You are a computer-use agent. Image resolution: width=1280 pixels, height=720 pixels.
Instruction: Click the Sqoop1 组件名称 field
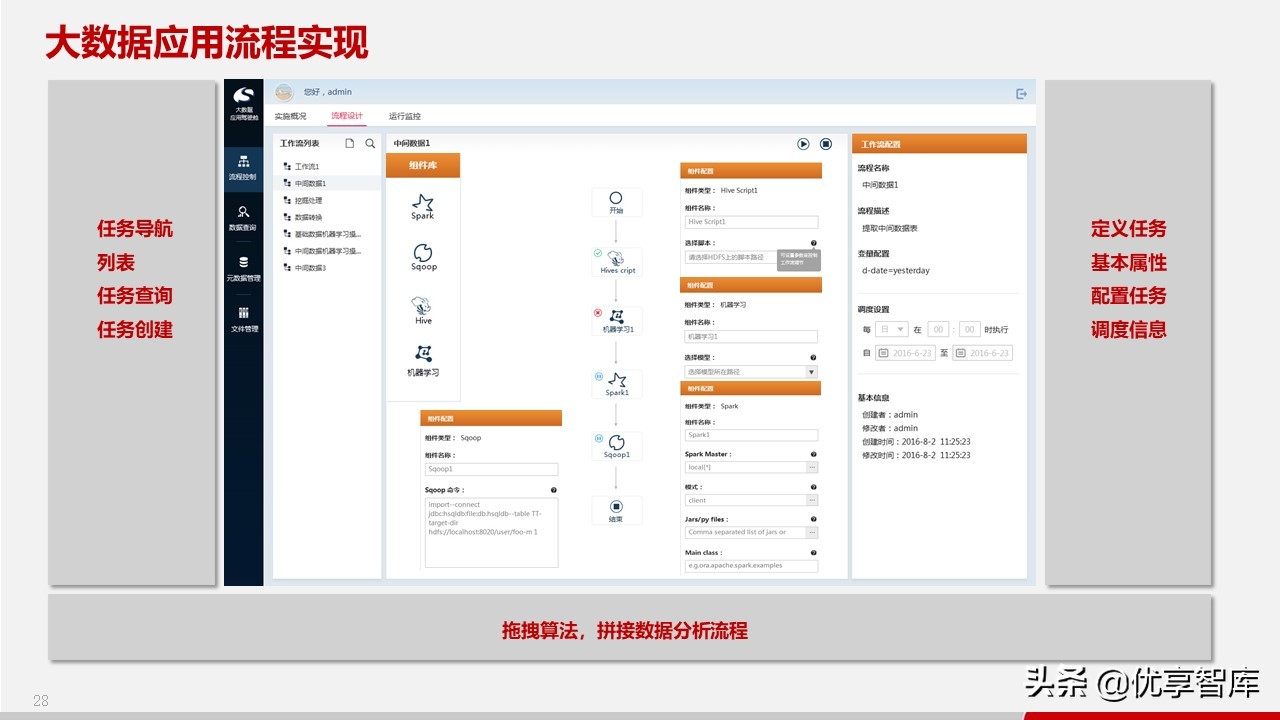pos(491,468)
